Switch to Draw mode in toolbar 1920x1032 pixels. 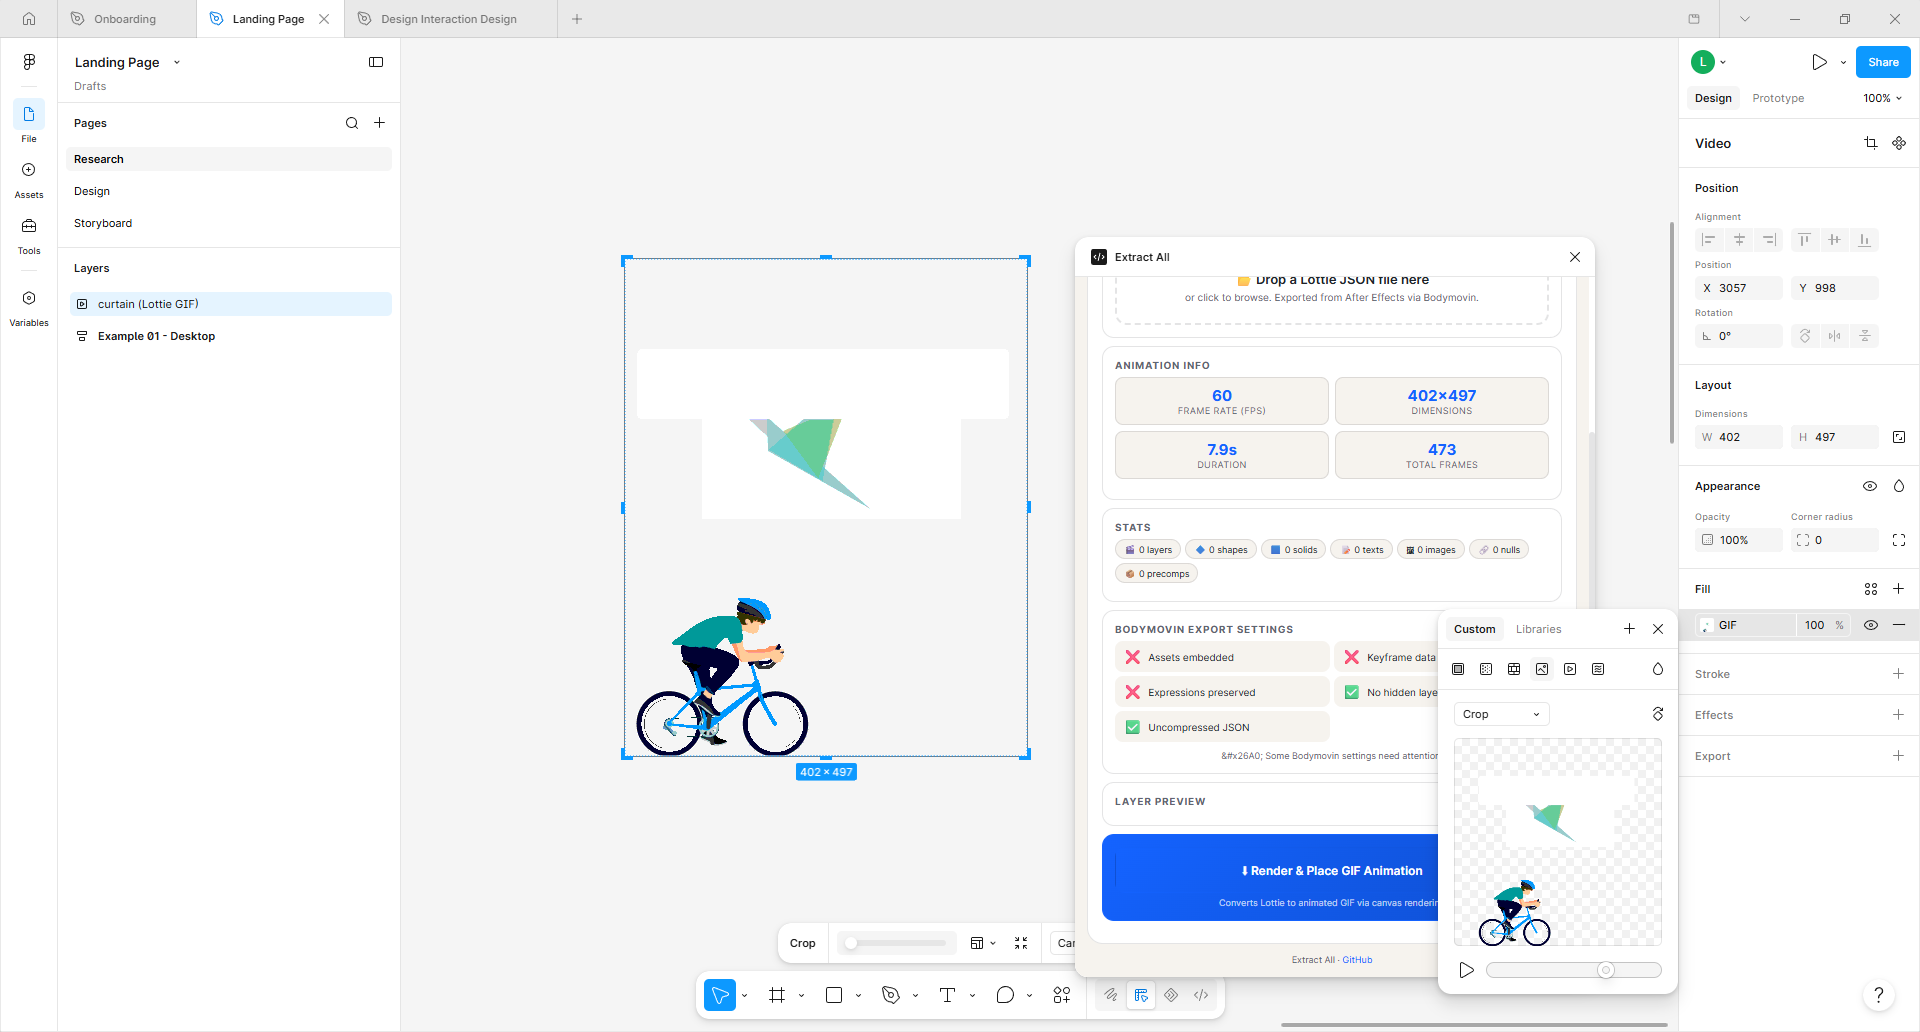pos(1111,995)
